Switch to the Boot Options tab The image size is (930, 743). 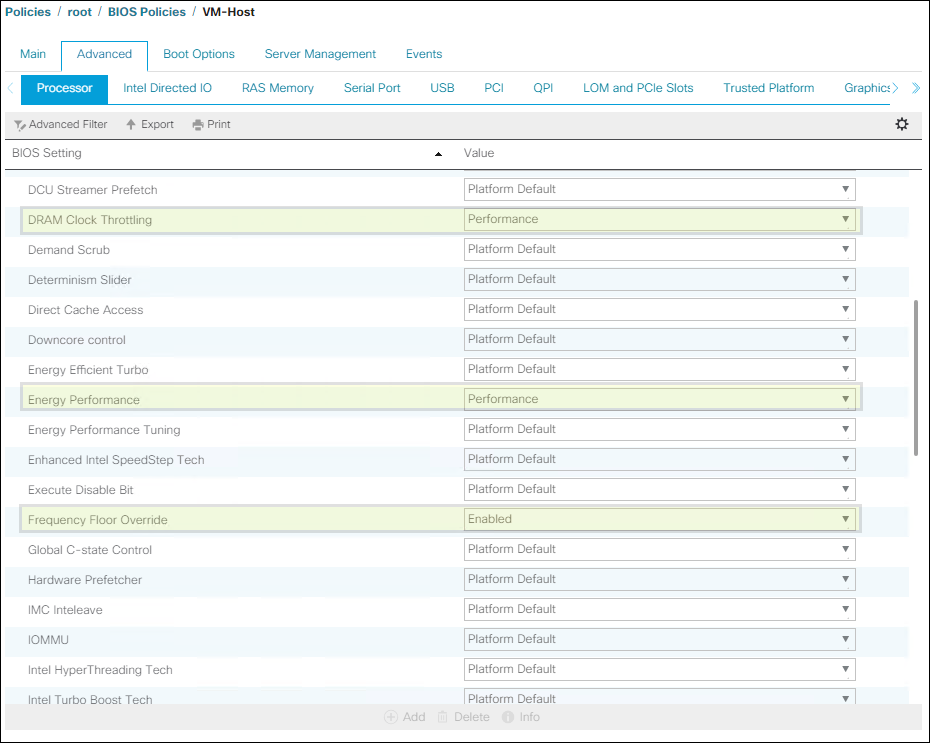point(199,54)
